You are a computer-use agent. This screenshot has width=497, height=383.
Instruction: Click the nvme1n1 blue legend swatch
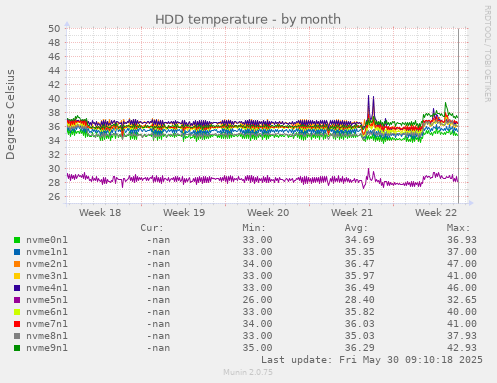(17, 252)
